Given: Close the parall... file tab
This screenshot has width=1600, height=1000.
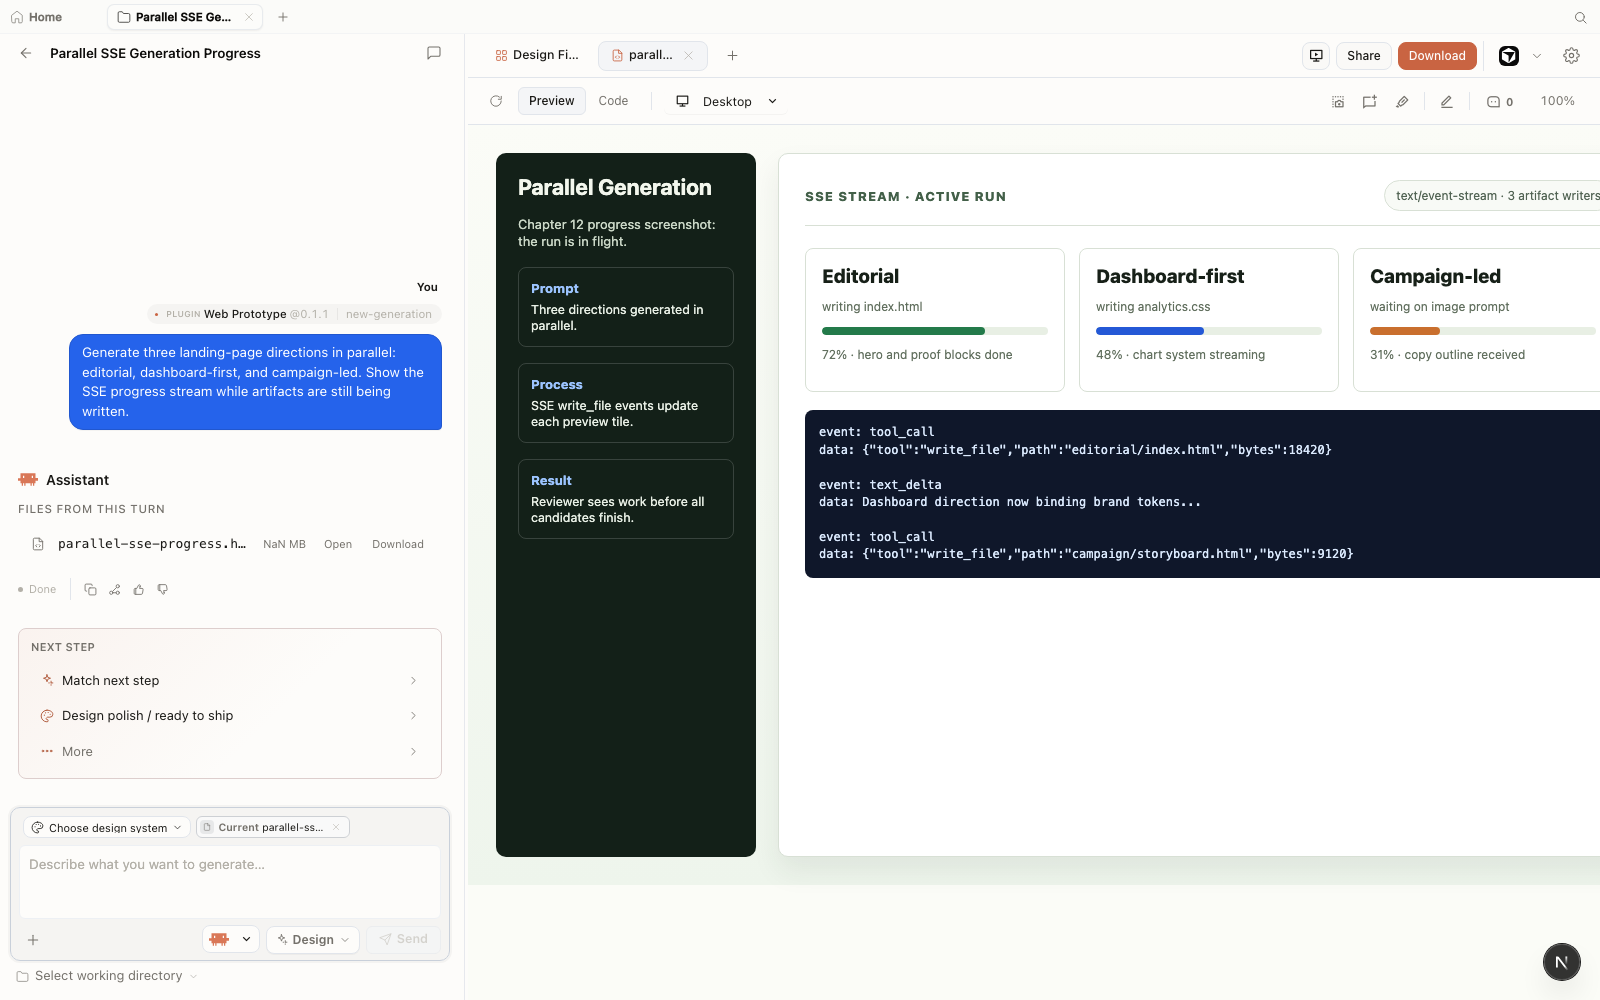Looking at the screenshot, I should point(688,56).
